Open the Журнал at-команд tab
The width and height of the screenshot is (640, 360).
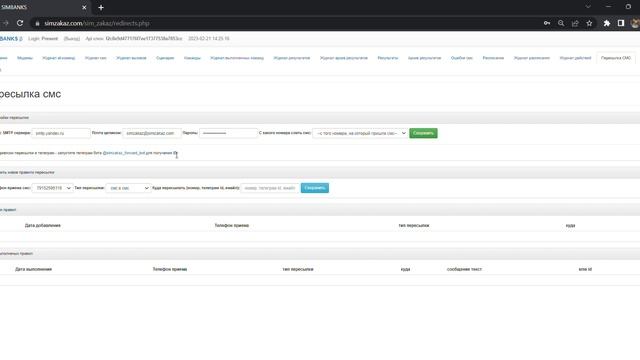pos(59,58)
